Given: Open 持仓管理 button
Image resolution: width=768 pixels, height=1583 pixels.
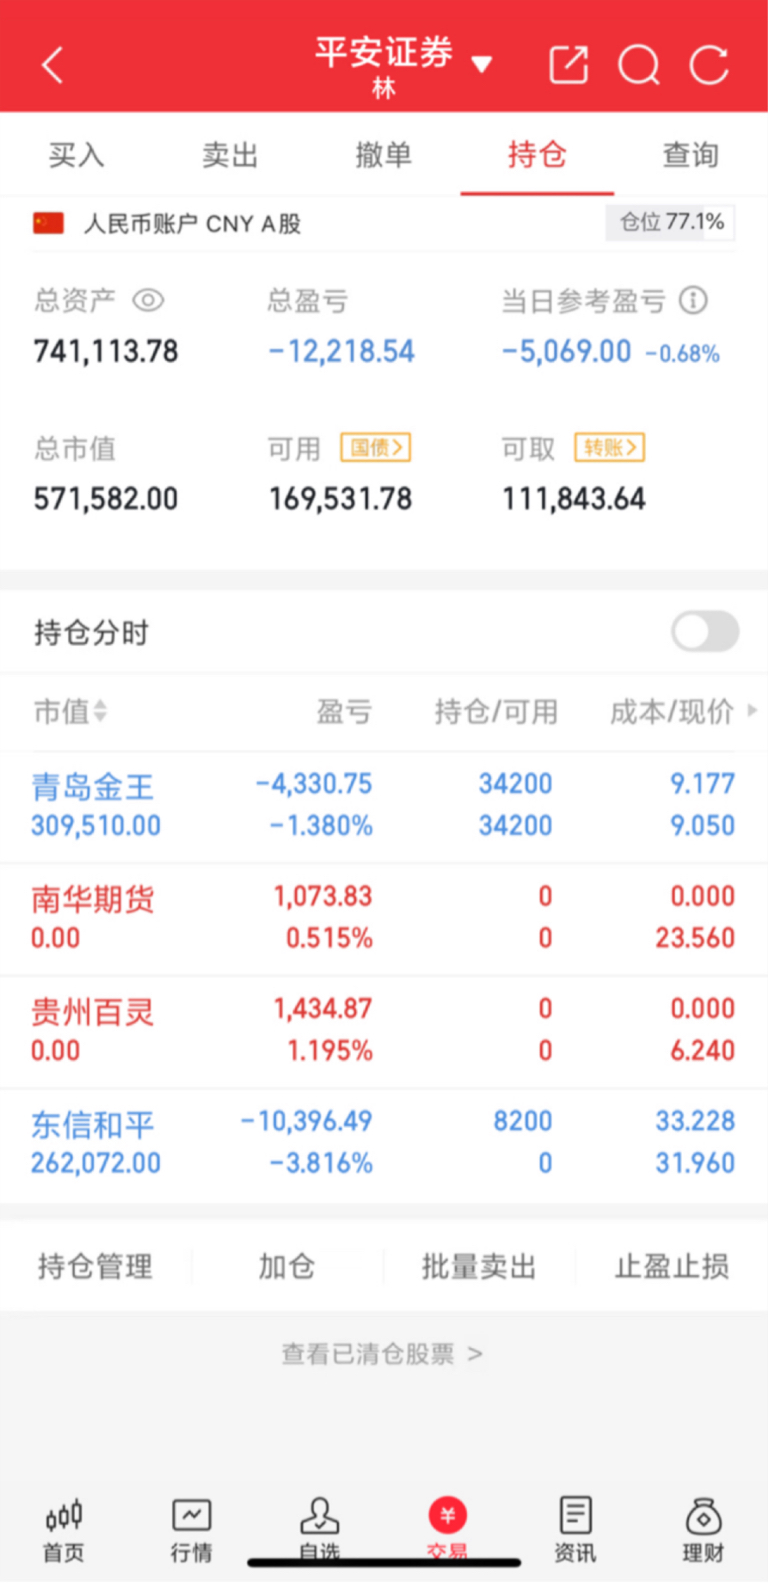Looking at the screenshot, I should 95,1266.
